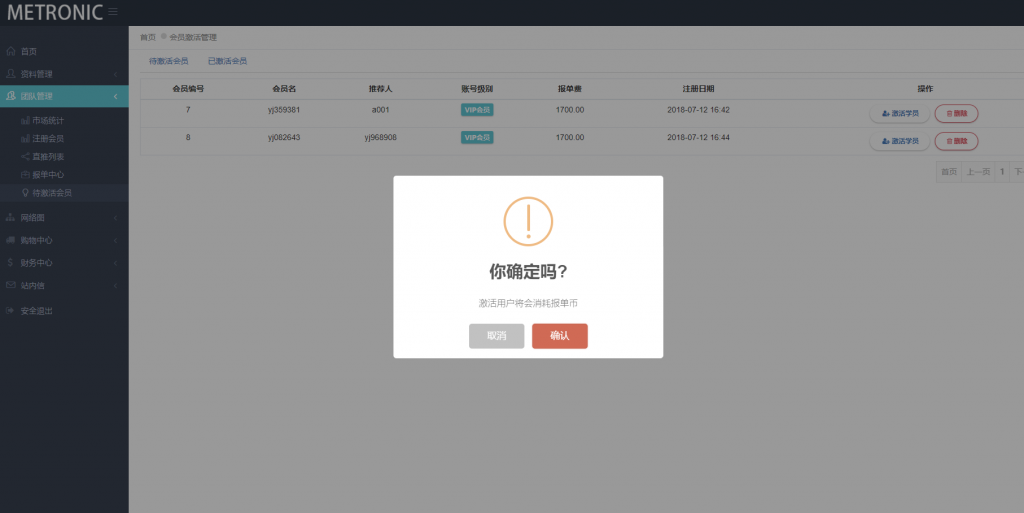Click the team icon for 团队管理

click(x=11, y=96)
